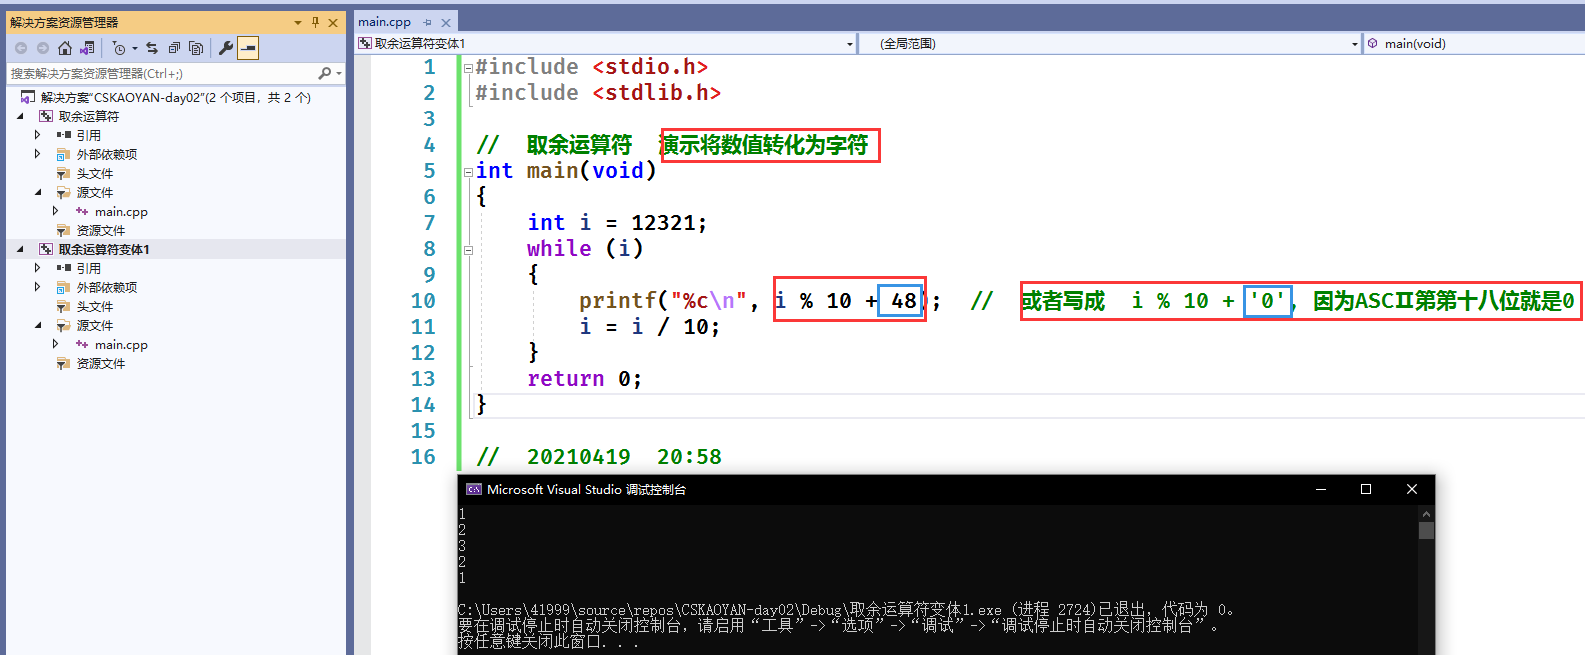Click the console vertical scrollbar thumb

[1426, 531]
